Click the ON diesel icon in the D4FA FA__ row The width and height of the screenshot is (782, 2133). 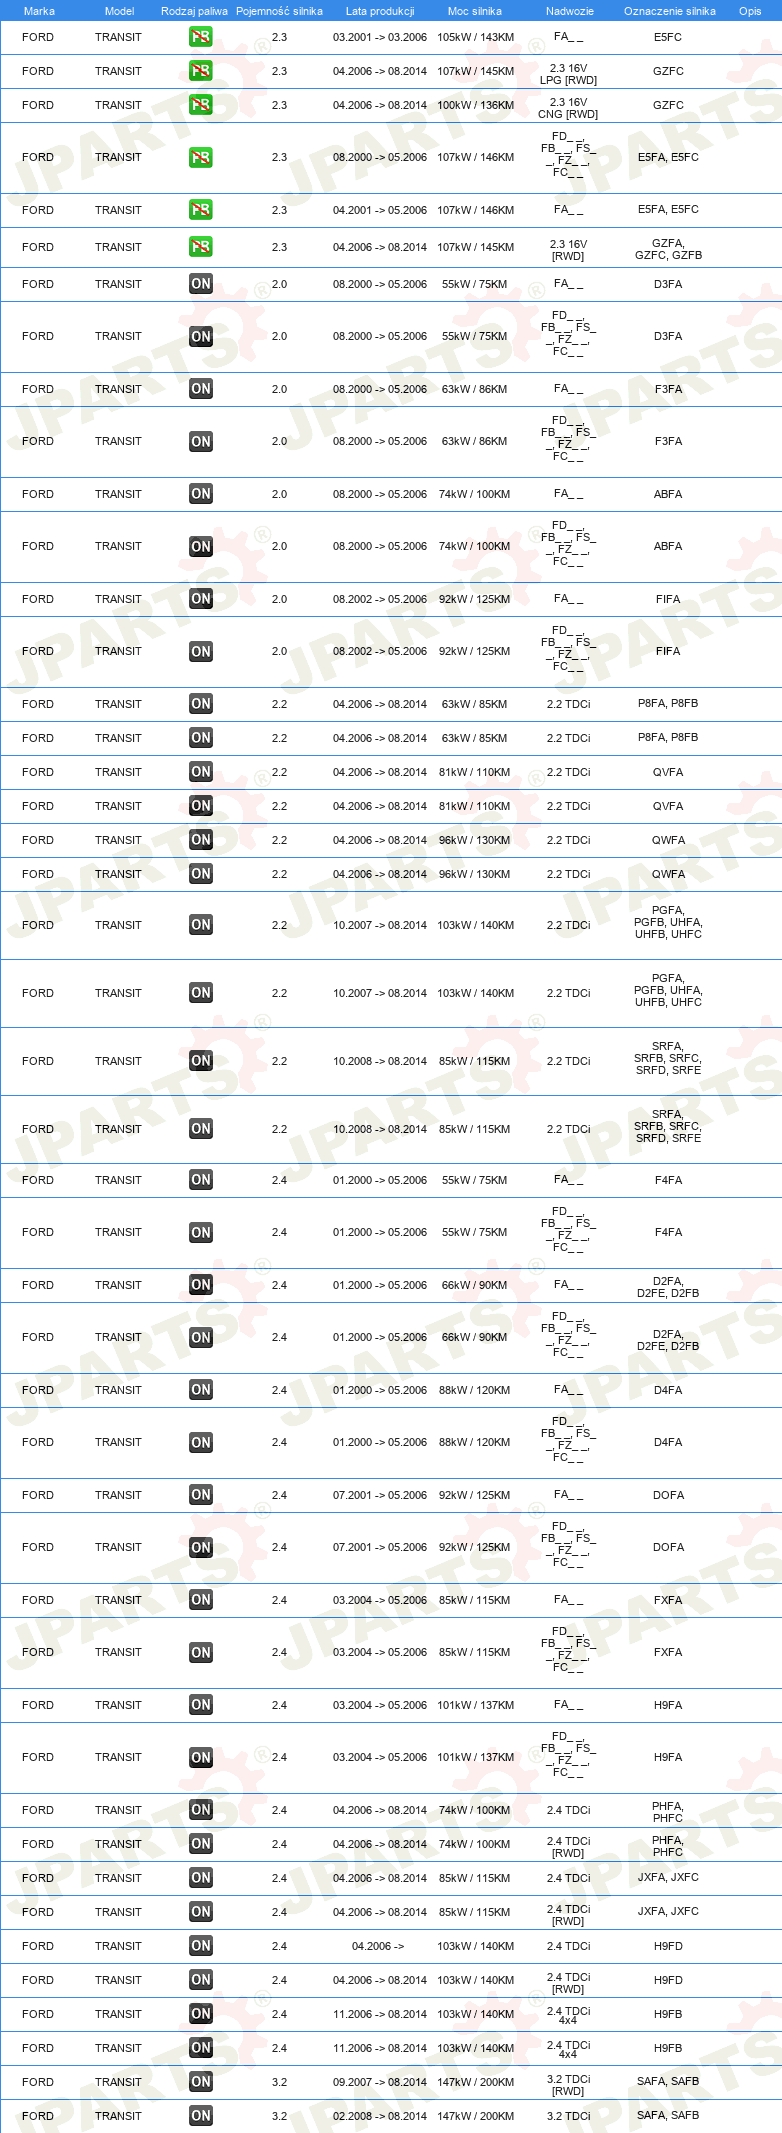click(x=201, y=1390)
